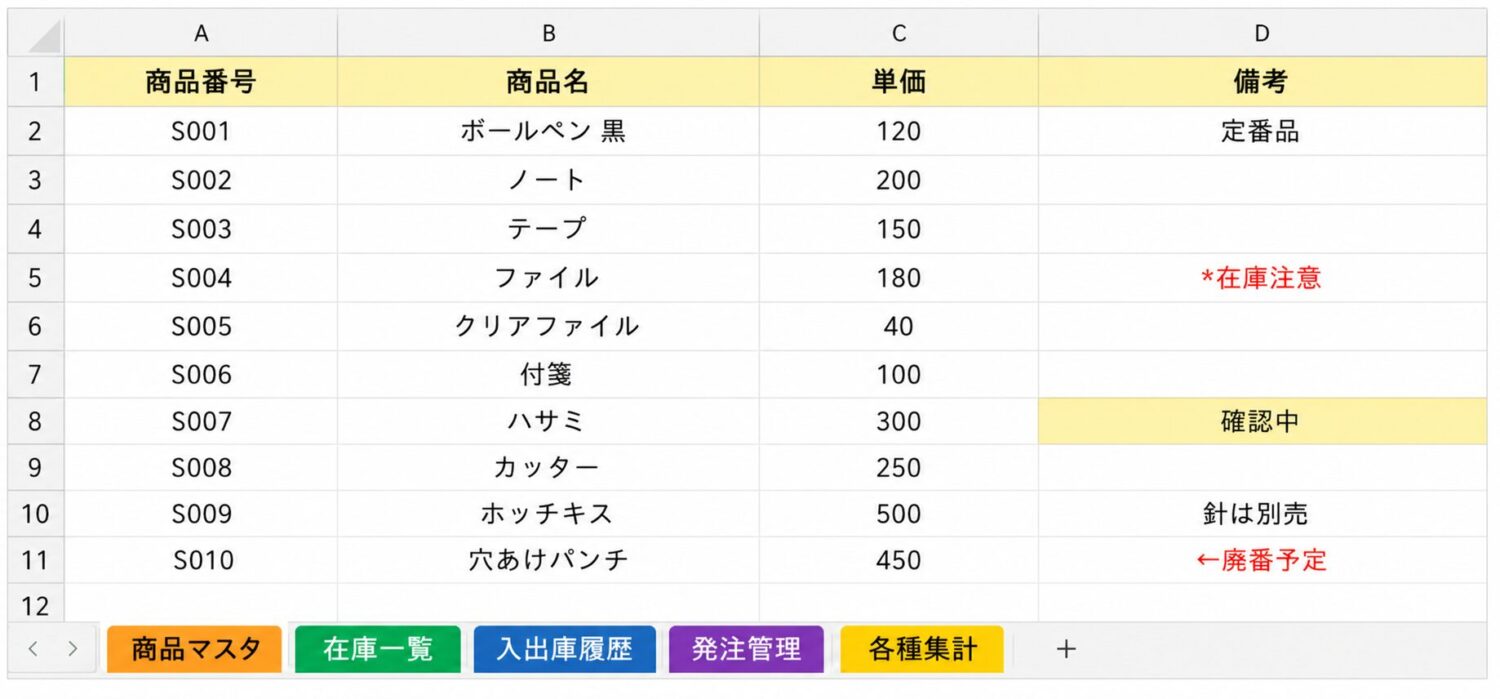This screenshot has height=699, width=1500.
Task: Select the red *在庫注意 cell
Action: click(1262, 278)
